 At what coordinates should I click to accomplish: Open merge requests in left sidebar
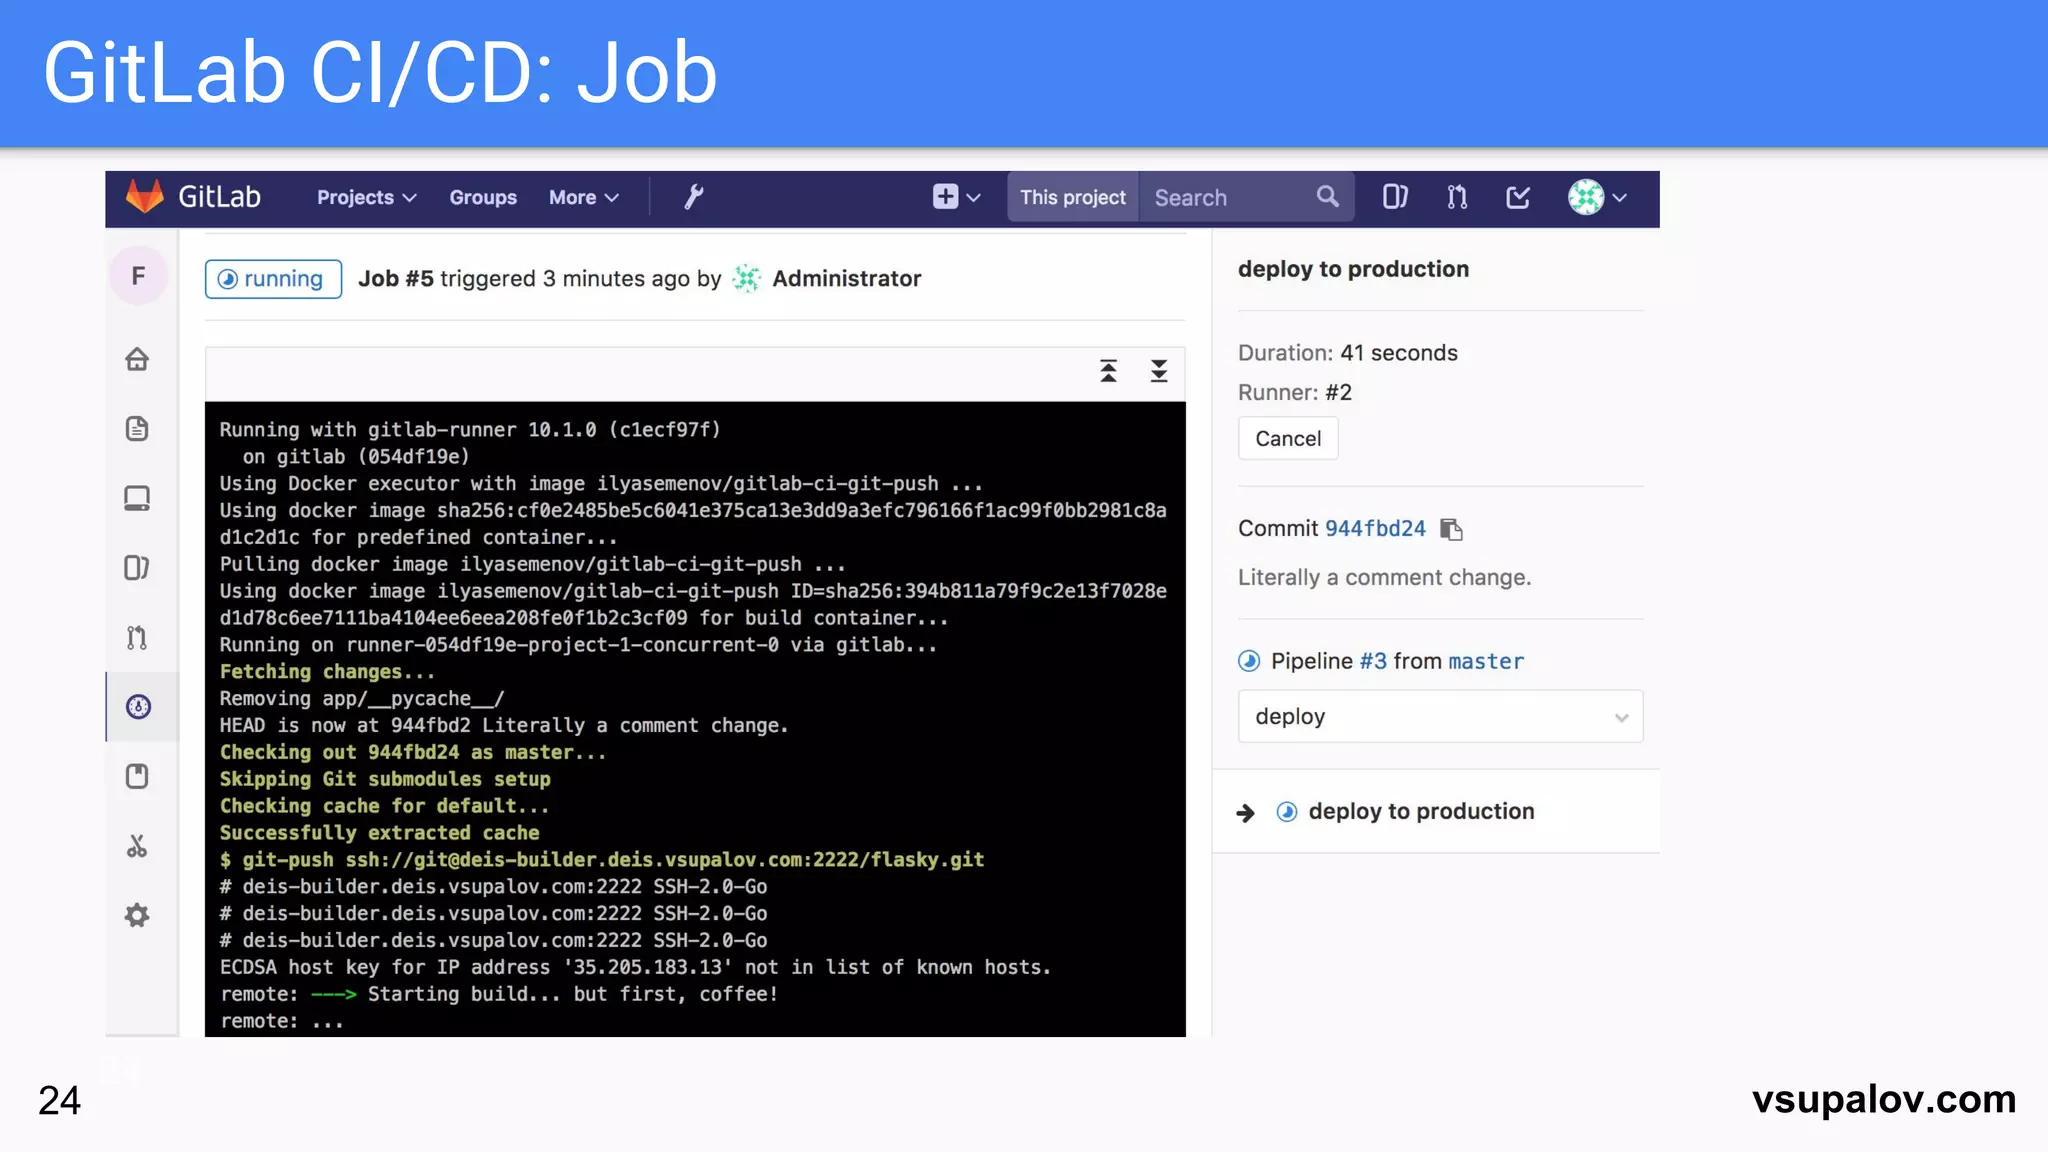(x=138, y=638)
